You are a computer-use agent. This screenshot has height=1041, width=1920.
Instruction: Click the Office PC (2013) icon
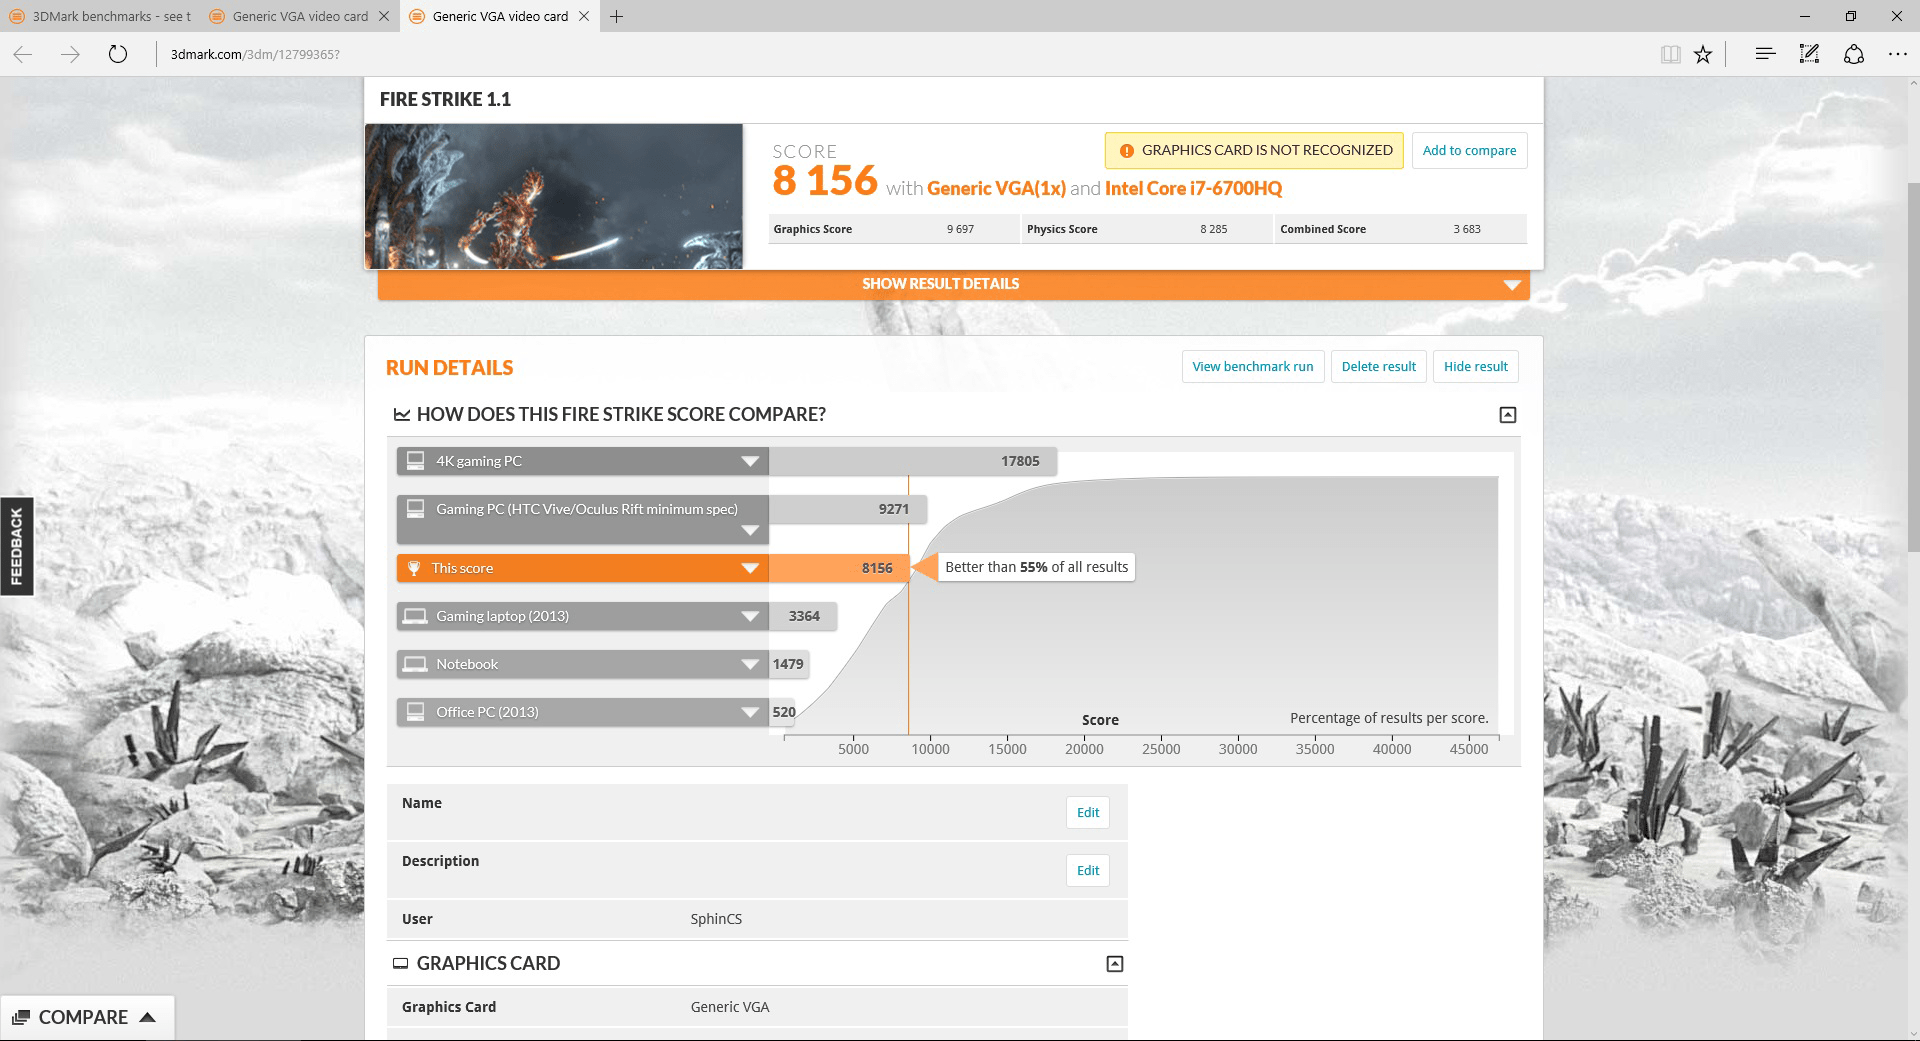pyautogui.click(x=415, y=712)
